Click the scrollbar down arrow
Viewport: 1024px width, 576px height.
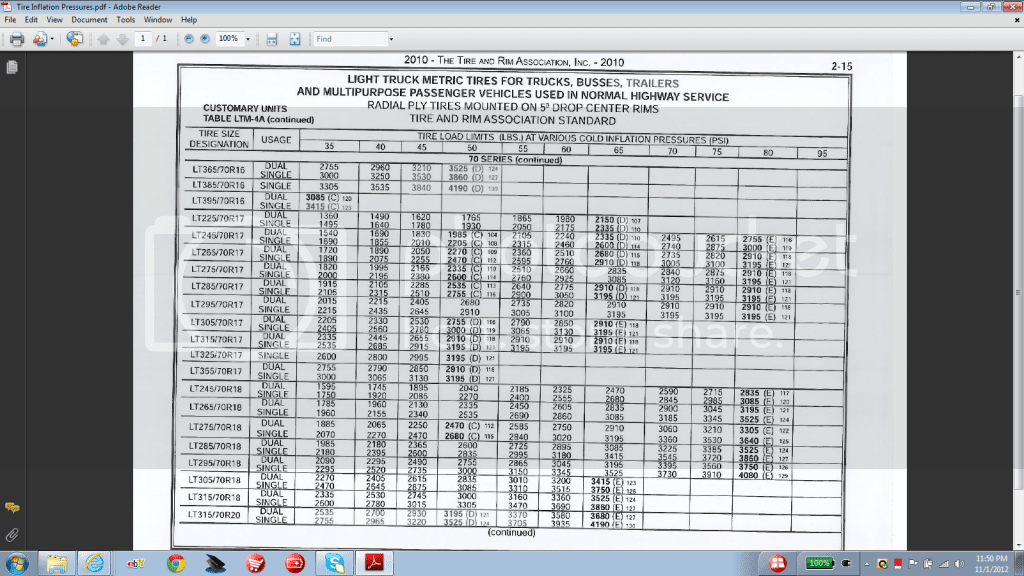coord(1018,545)
